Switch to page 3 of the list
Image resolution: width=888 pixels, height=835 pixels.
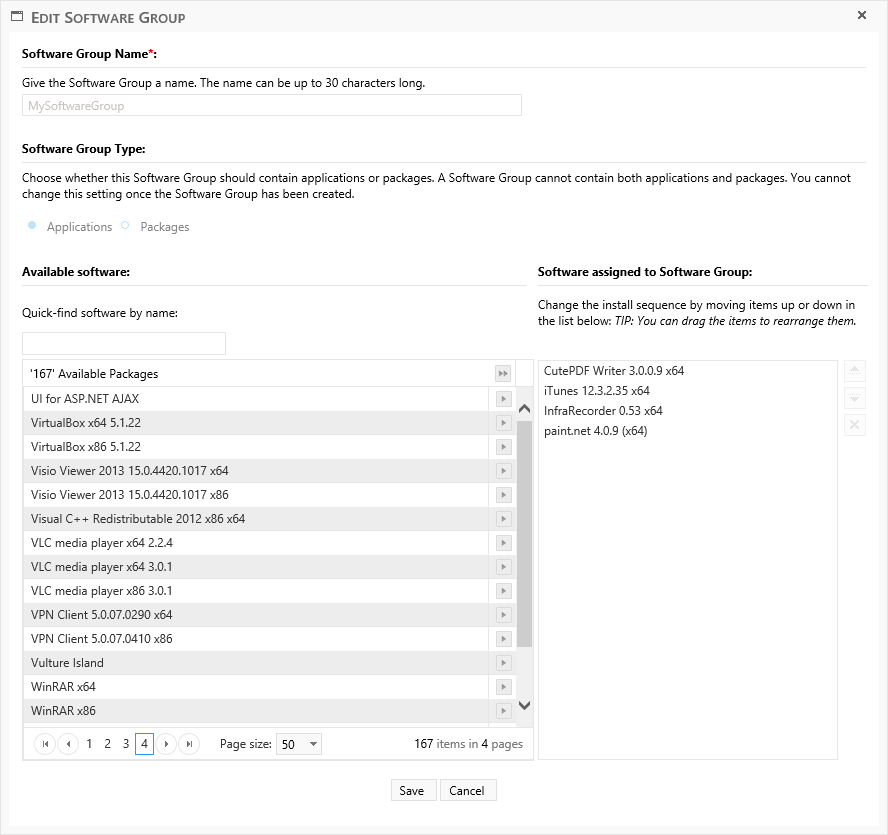pyautogui.click(x=126, y=744)
